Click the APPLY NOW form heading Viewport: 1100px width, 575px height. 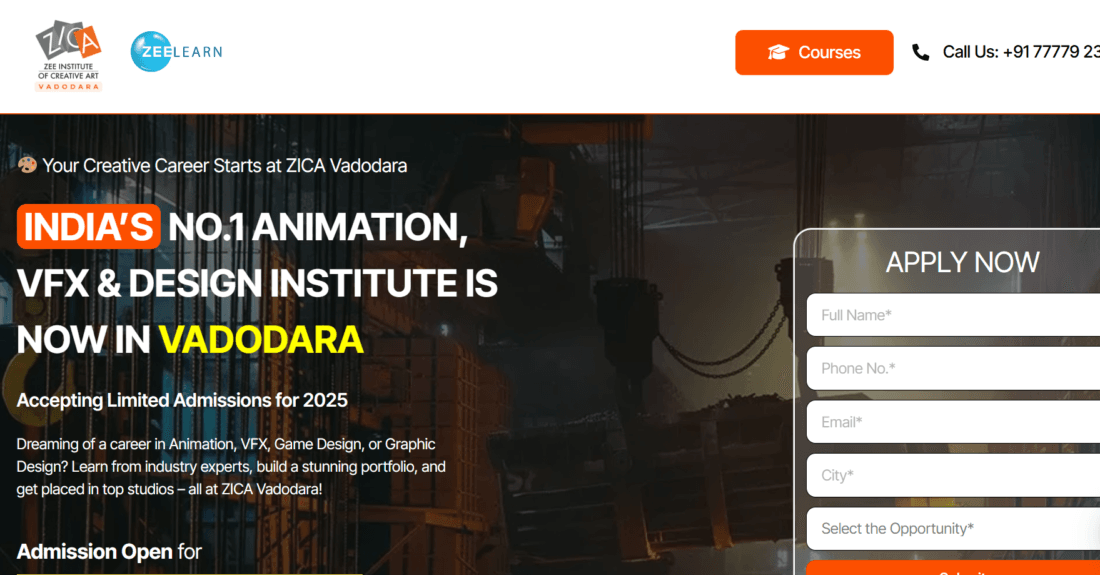962,262
